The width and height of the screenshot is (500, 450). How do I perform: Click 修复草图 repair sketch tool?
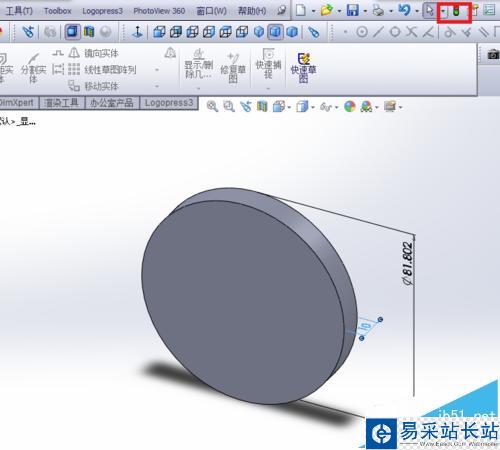[233, 68]
